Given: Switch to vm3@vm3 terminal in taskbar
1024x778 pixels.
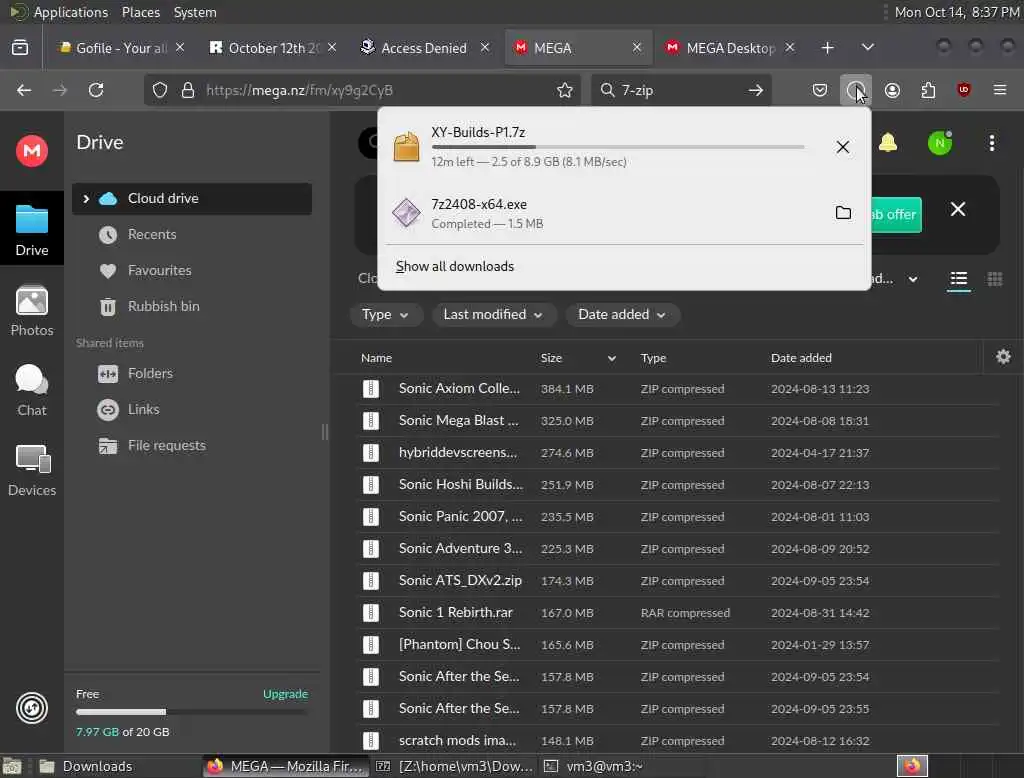Looking at the screenshot, I should tap(604, 766).
